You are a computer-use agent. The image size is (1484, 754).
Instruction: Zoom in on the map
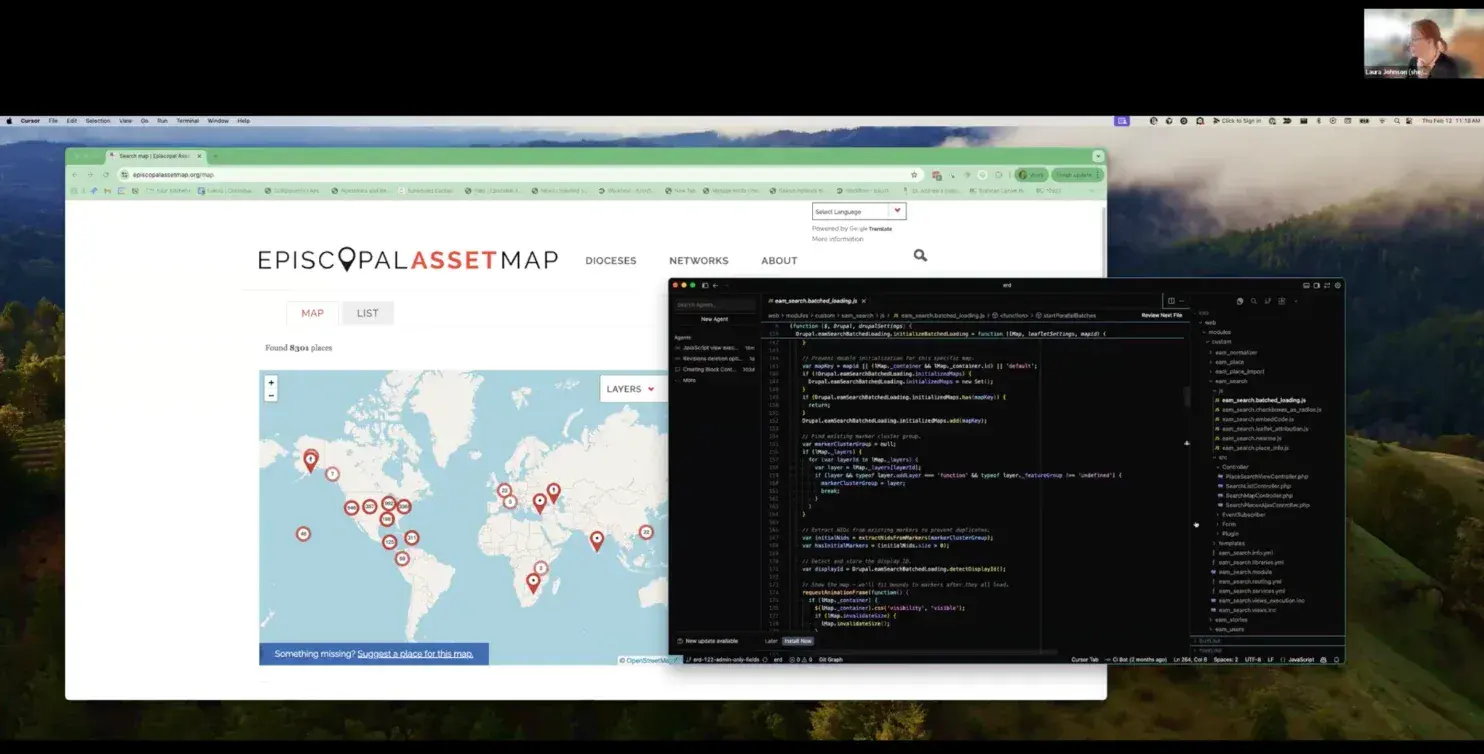271,383
